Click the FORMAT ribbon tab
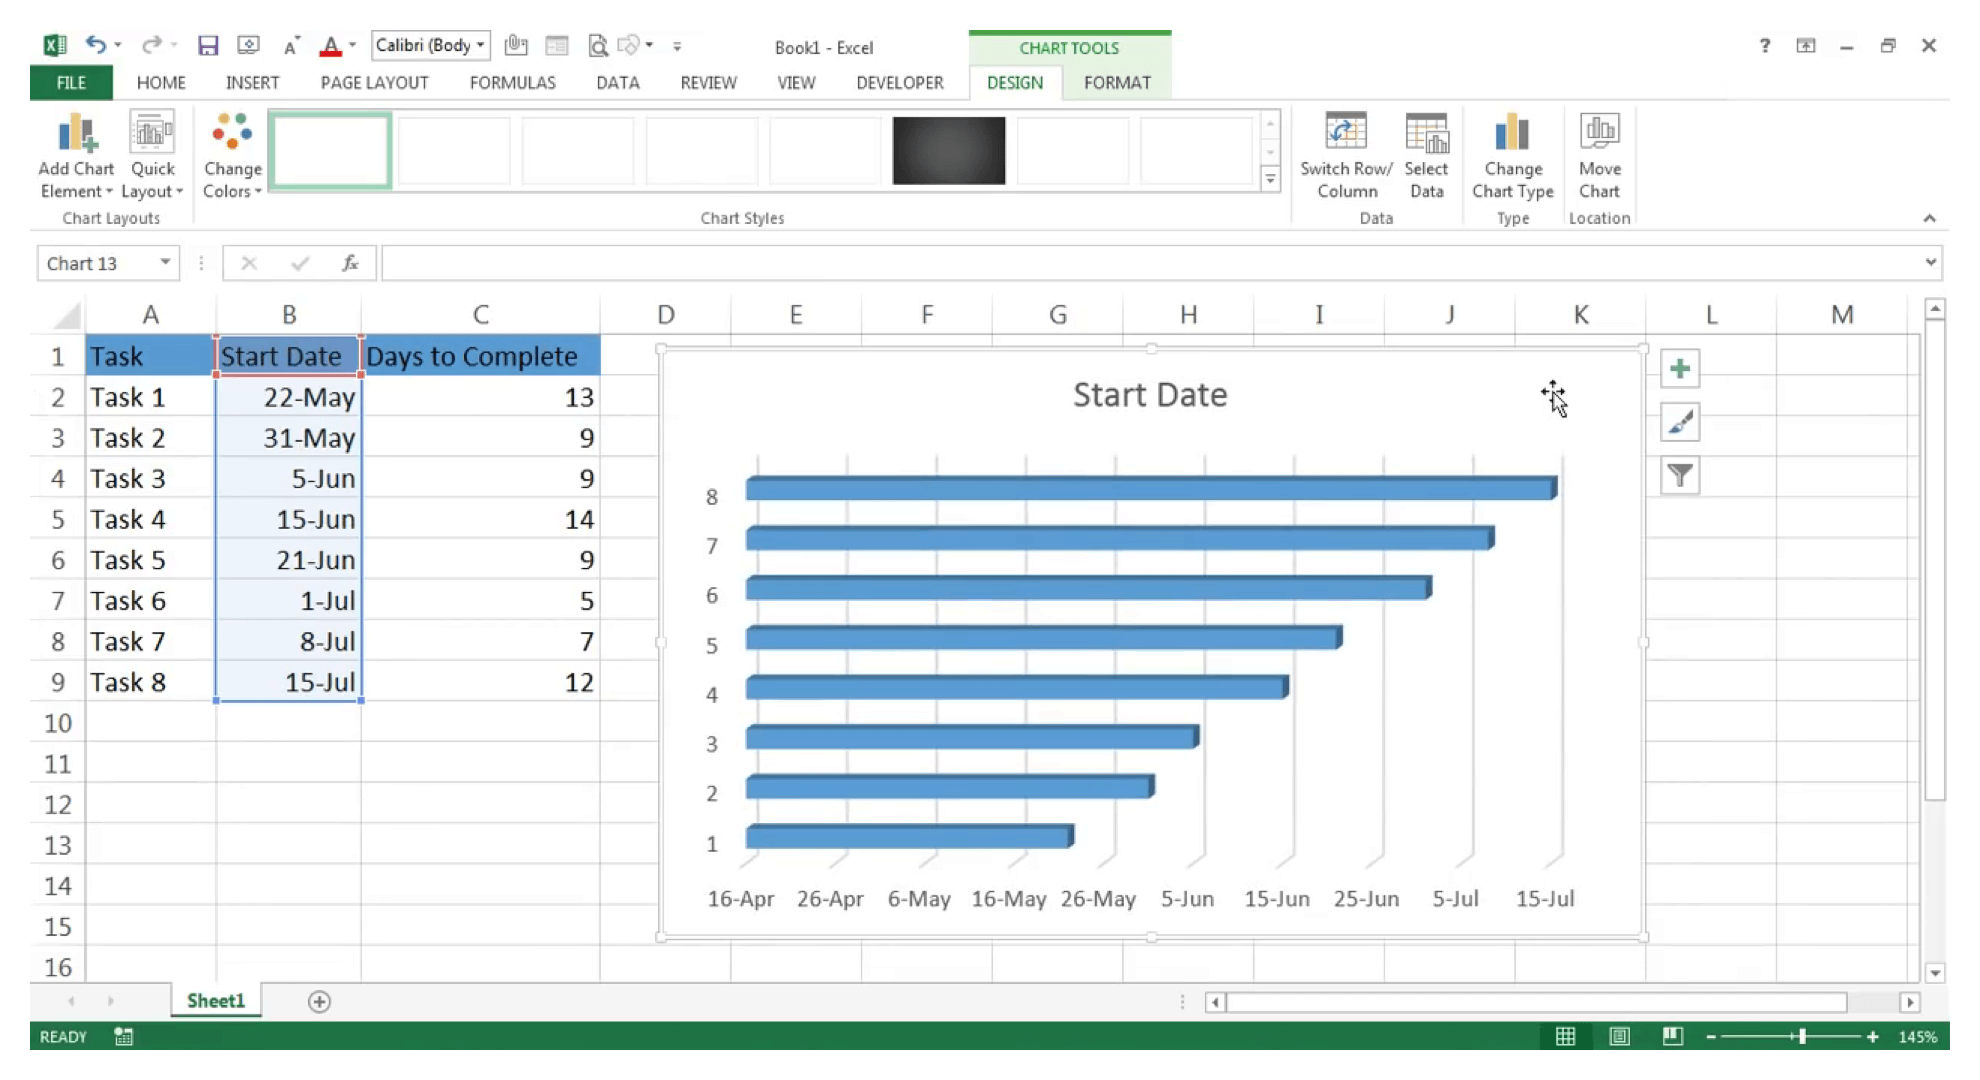This screenshot has height=1080, width=1980. [1117, 82]
